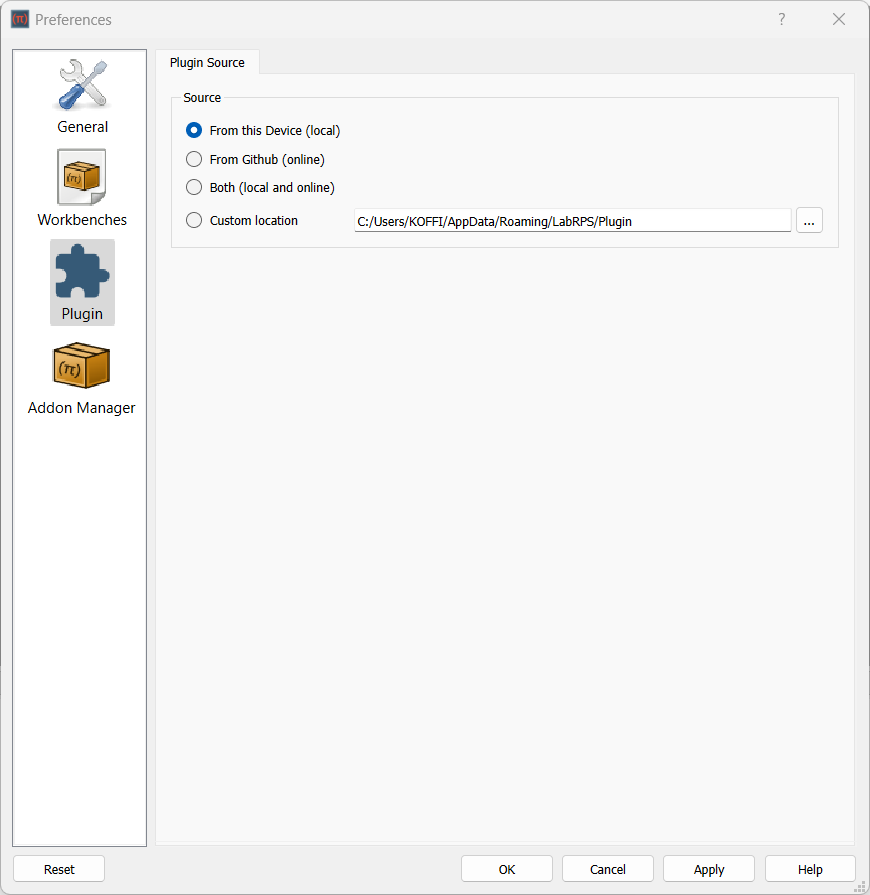Cancel the preferences dialog

(x=607, y=868)
